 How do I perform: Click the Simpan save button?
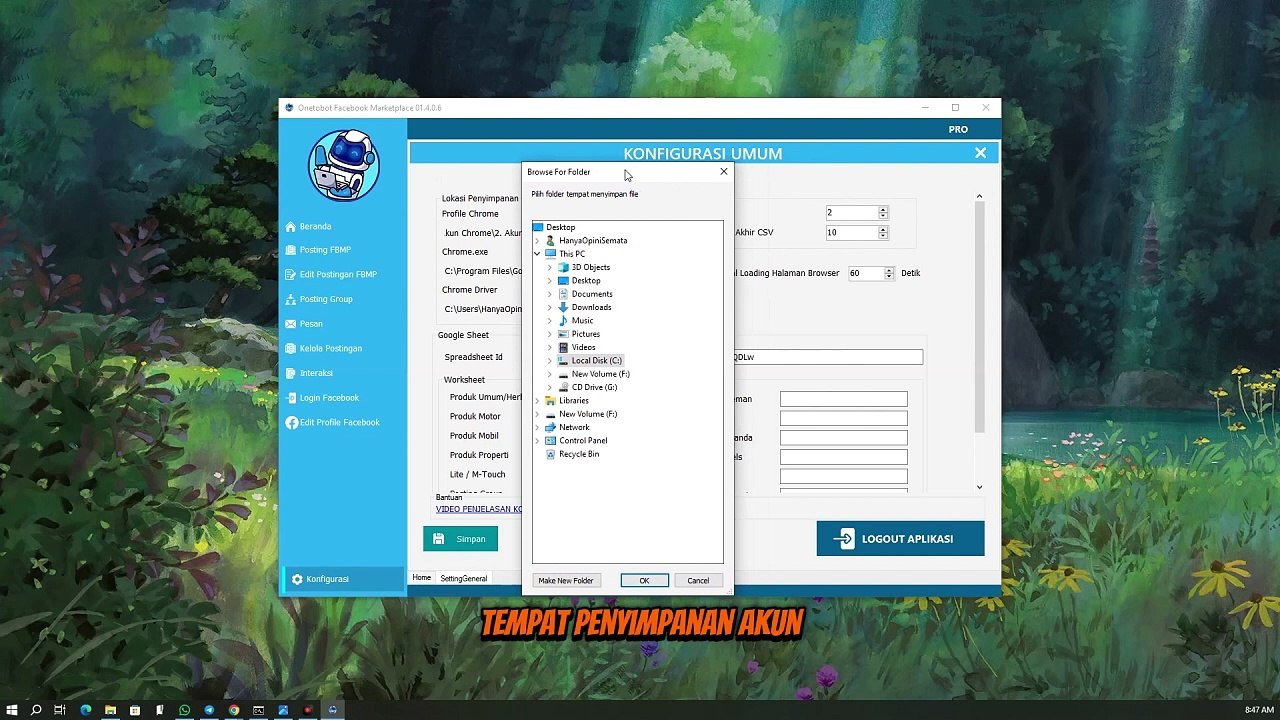(460, 539)
